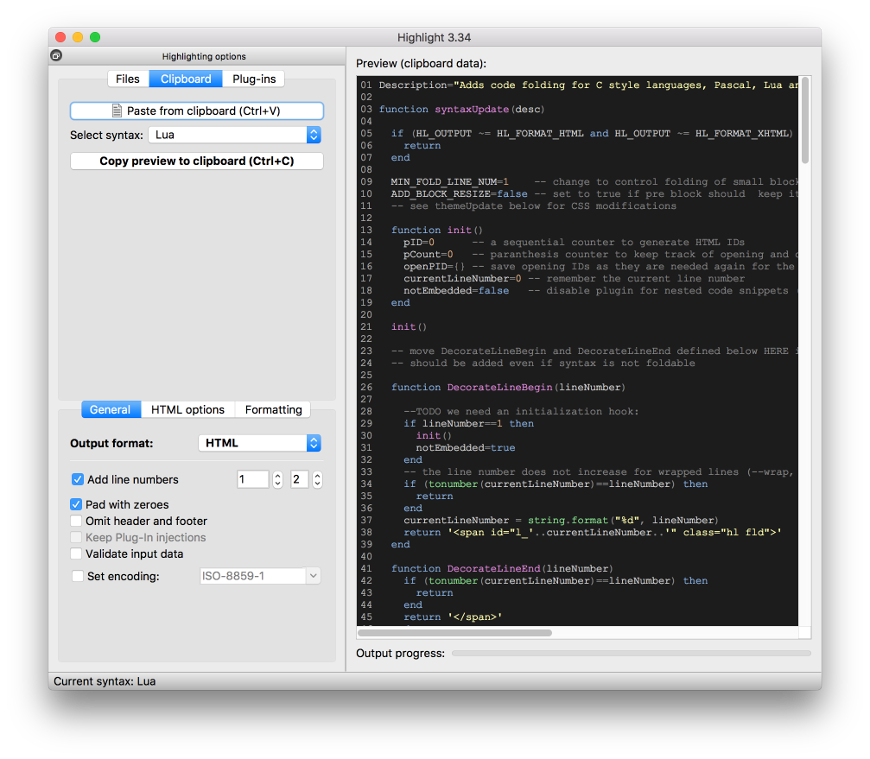This screenshot has height=759, width=870.
Task: Open the General options tab
Action: coord(110,409)
